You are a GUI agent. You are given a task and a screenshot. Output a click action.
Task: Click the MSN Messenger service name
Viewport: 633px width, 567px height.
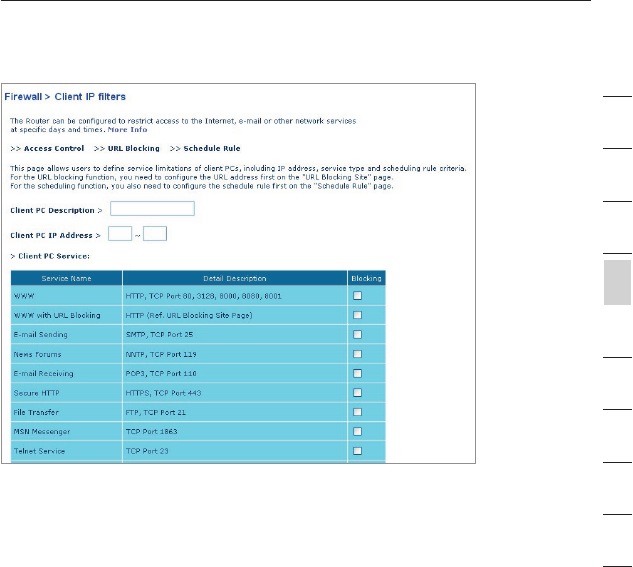42,432
